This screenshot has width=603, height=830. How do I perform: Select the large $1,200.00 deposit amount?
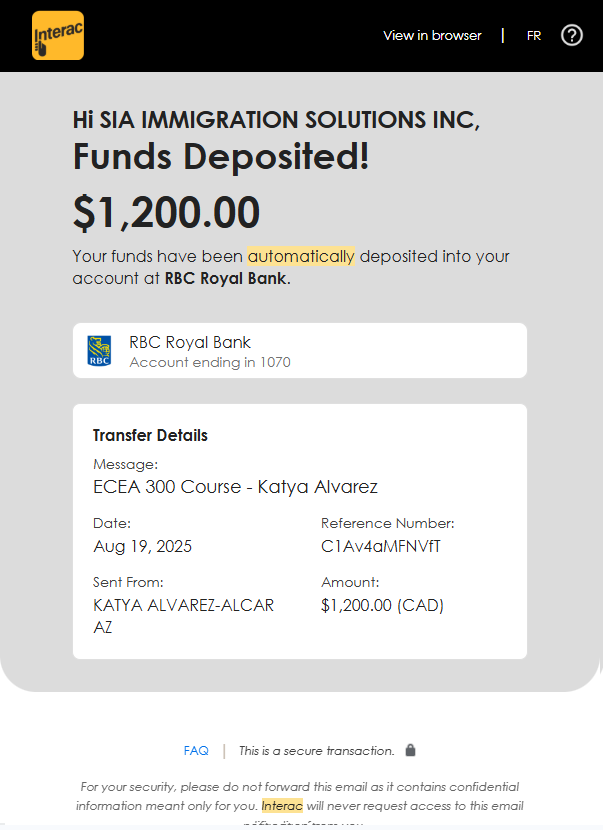pyautogui.click(x=166, y=212)
